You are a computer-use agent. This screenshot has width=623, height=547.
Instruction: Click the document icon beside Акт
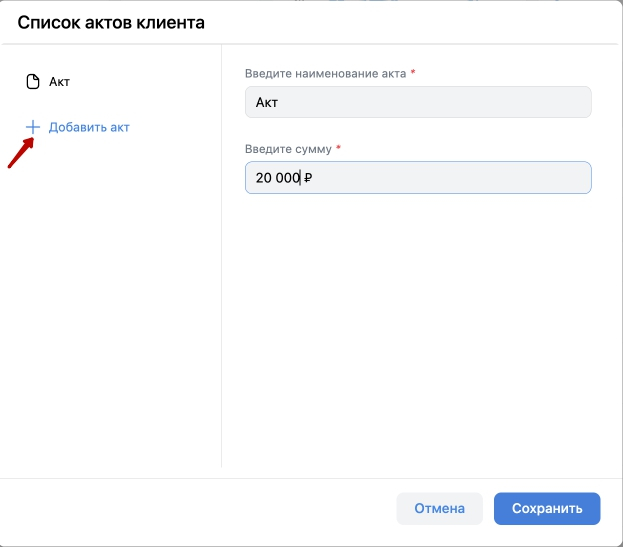pos(32,82)
